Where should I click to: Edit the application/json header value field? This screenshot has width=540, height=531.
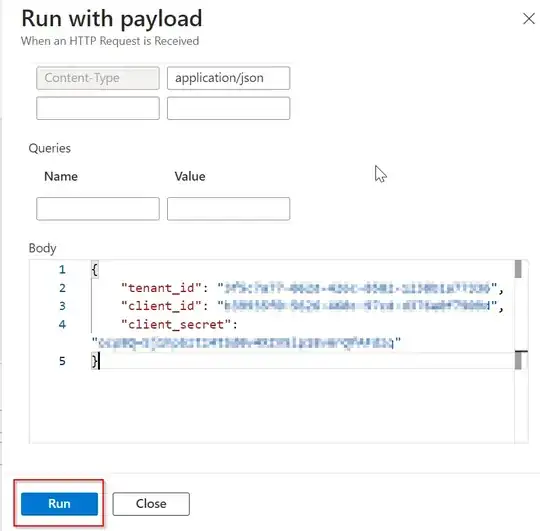(228, 78)
